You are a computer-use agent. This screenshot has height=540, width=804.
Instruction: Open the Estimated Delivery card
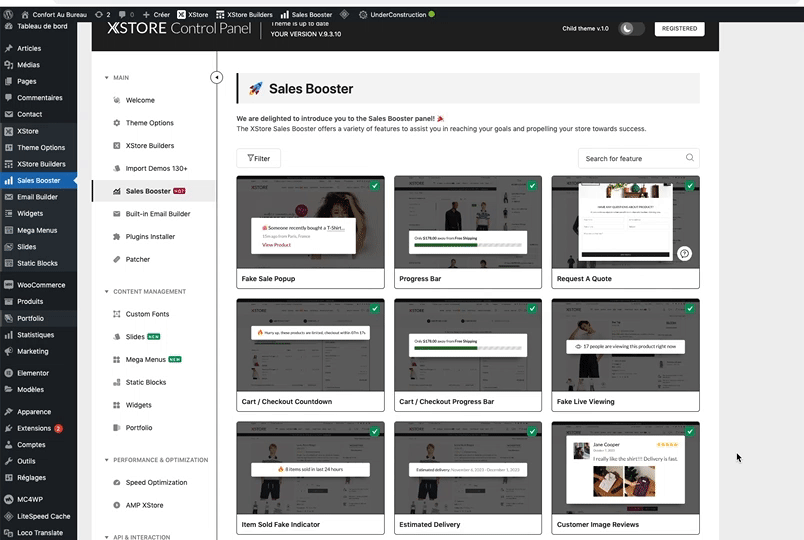tap(468, 478)
